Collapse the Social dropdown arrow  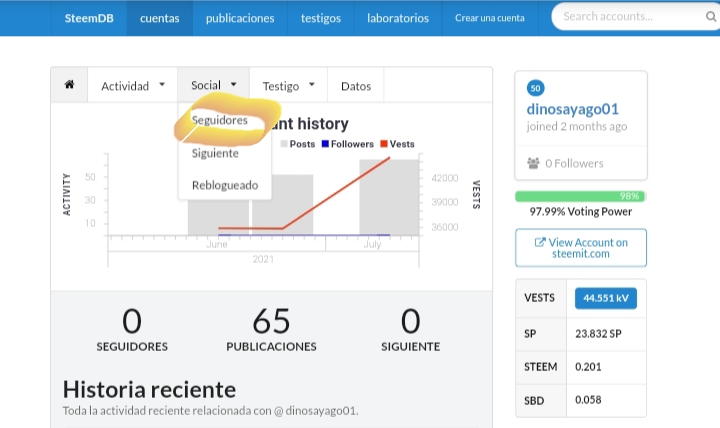[x=233, y=84]
